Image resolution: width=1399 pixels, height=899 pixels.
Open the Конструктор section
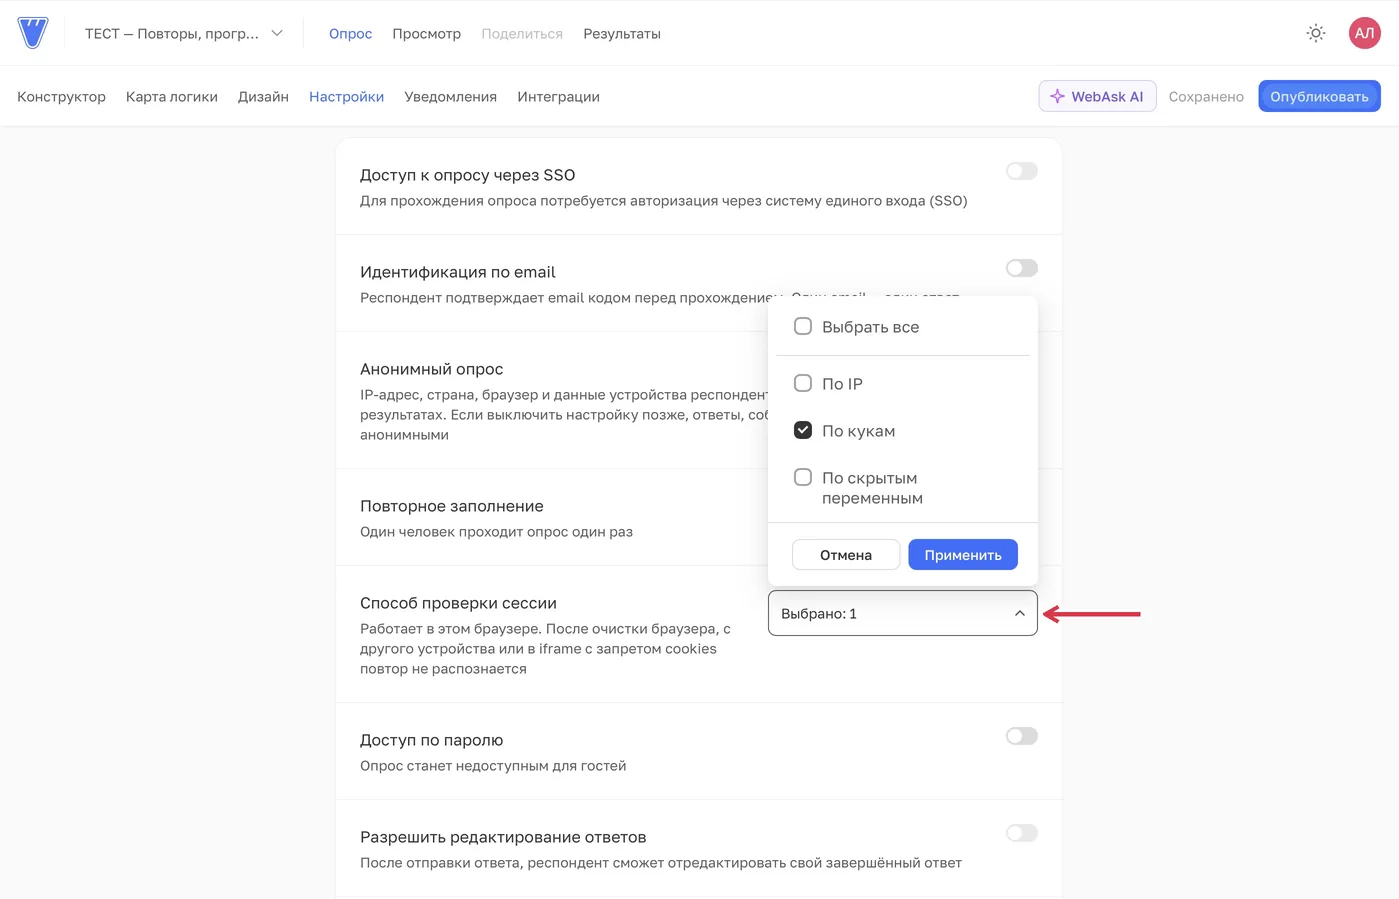point(61,97)
